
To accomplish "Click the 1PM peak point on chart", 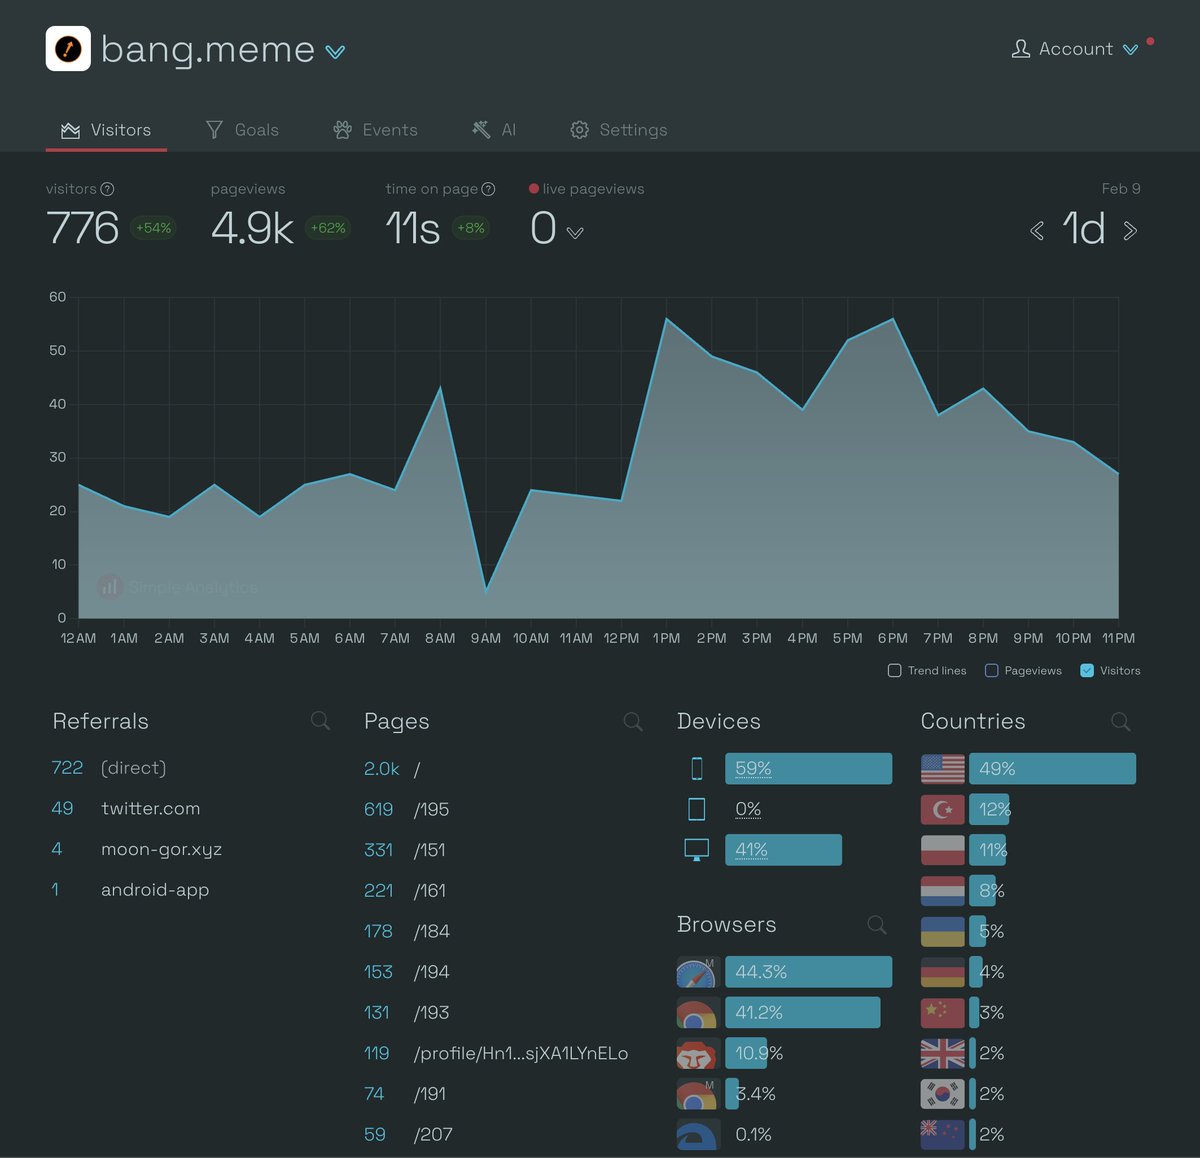I will (x=666, y=319).
